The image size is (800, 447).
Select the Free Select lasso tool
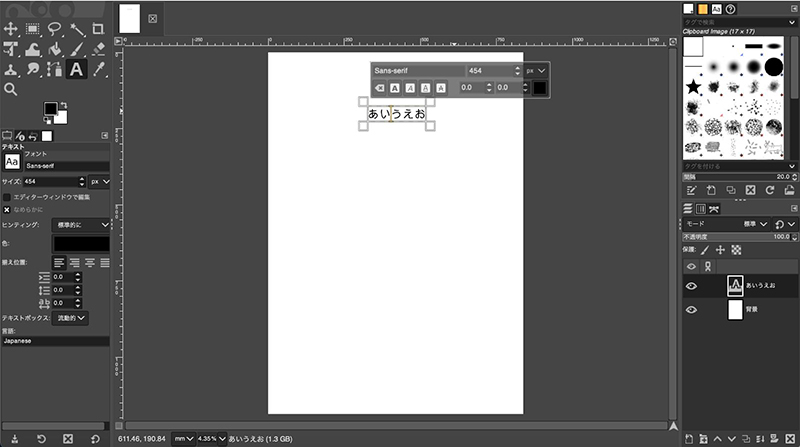(55, 29)
